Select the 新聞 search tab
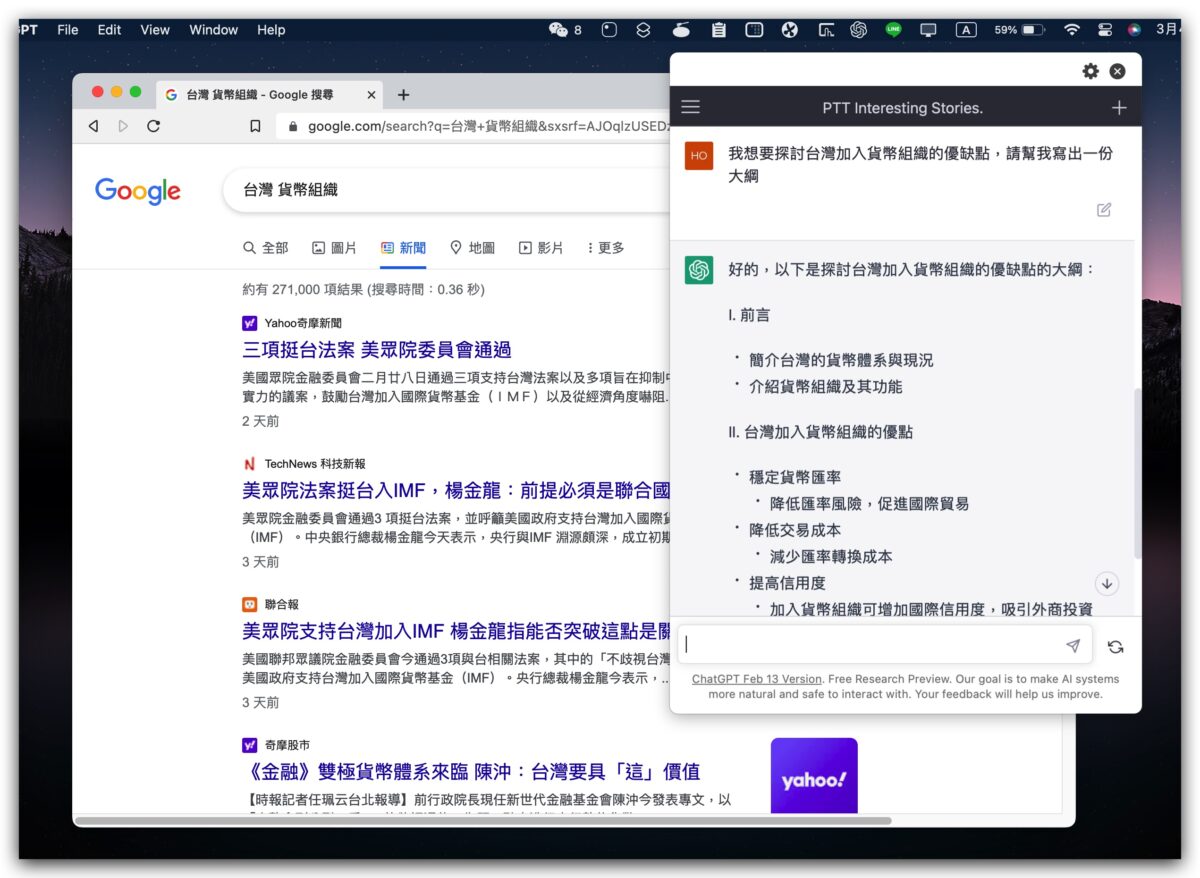 (x=403, y=248)
